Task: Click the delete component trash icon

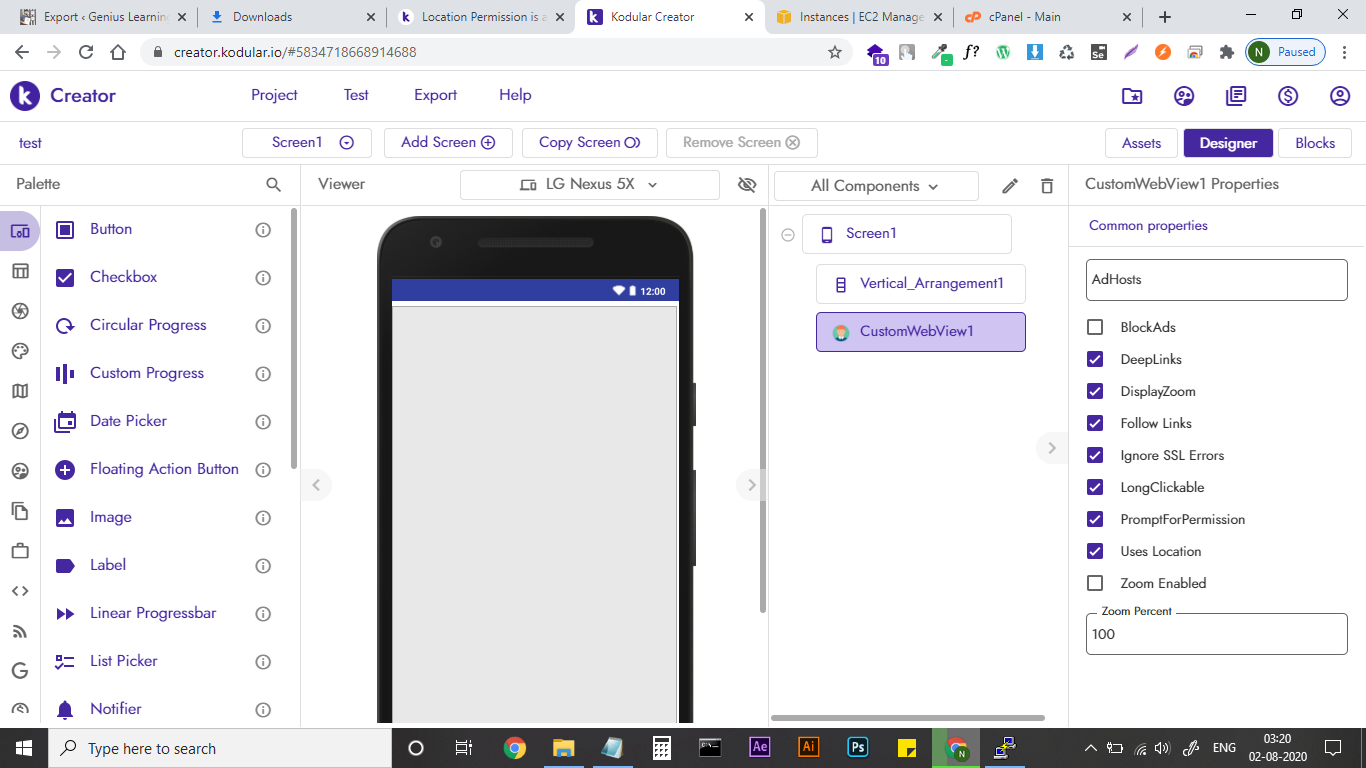Action: (x=1047, y=186)
